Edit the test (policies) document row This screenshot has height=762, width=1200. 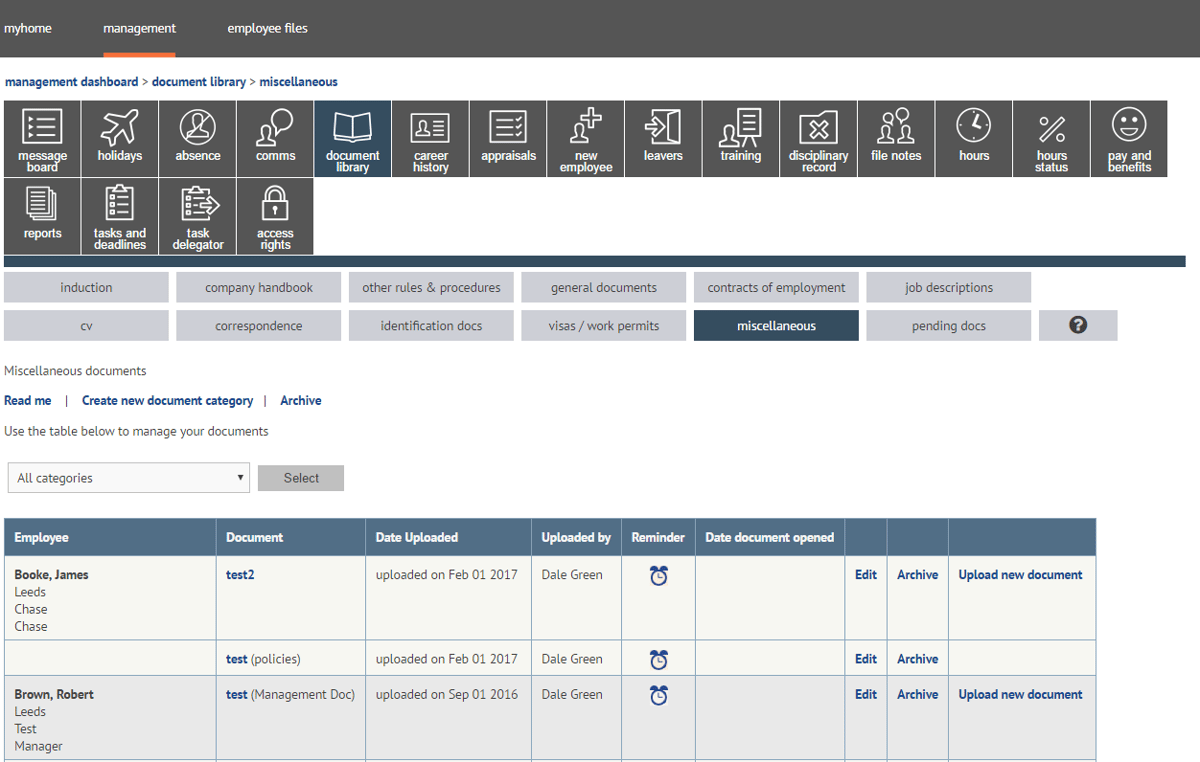click(x=866, y=659)
